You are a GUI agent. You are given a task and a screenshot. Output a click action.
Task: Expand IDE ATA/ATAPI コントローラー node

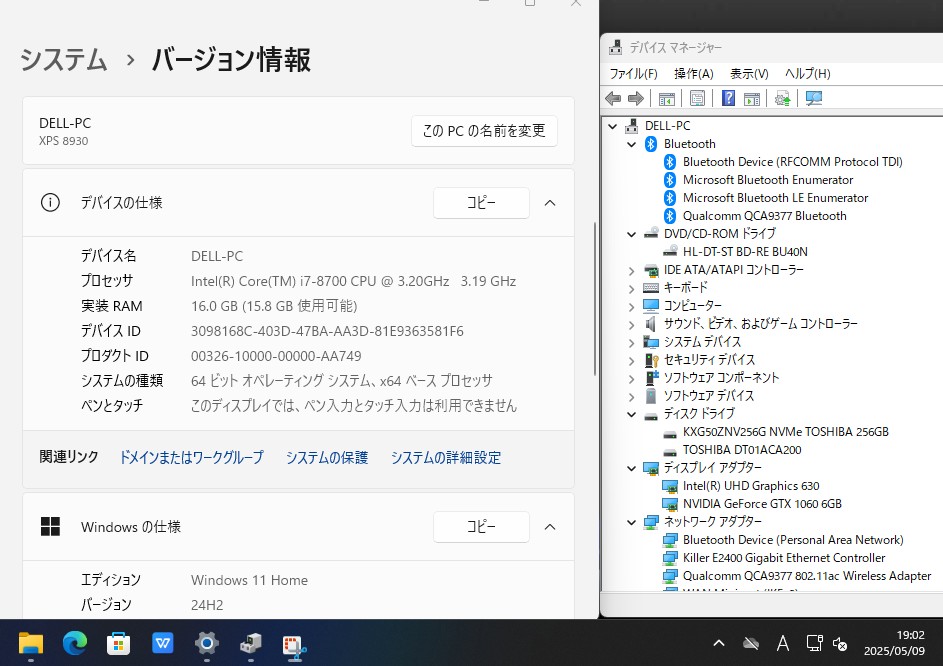(x=631, y=271)
